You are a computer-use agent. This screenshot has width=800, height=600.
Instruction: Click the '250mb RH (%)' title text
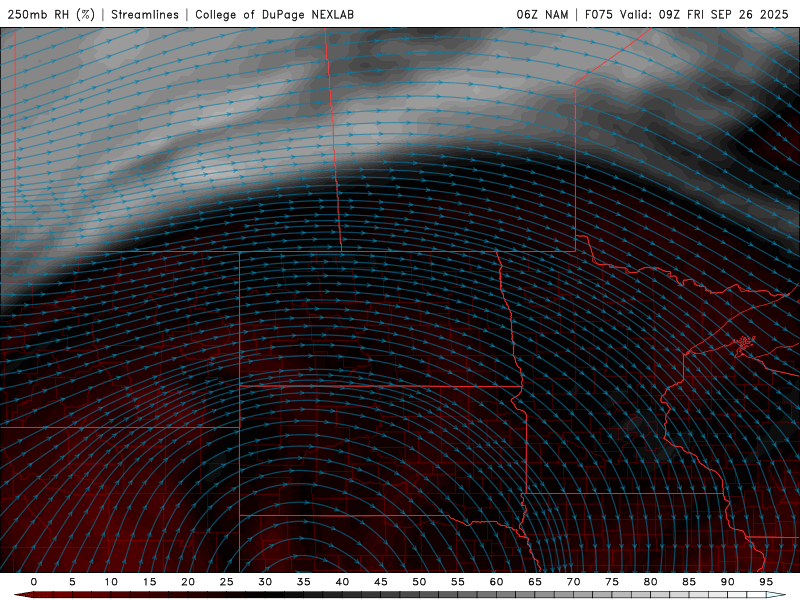pyautogui.click(x=52, y=14)
